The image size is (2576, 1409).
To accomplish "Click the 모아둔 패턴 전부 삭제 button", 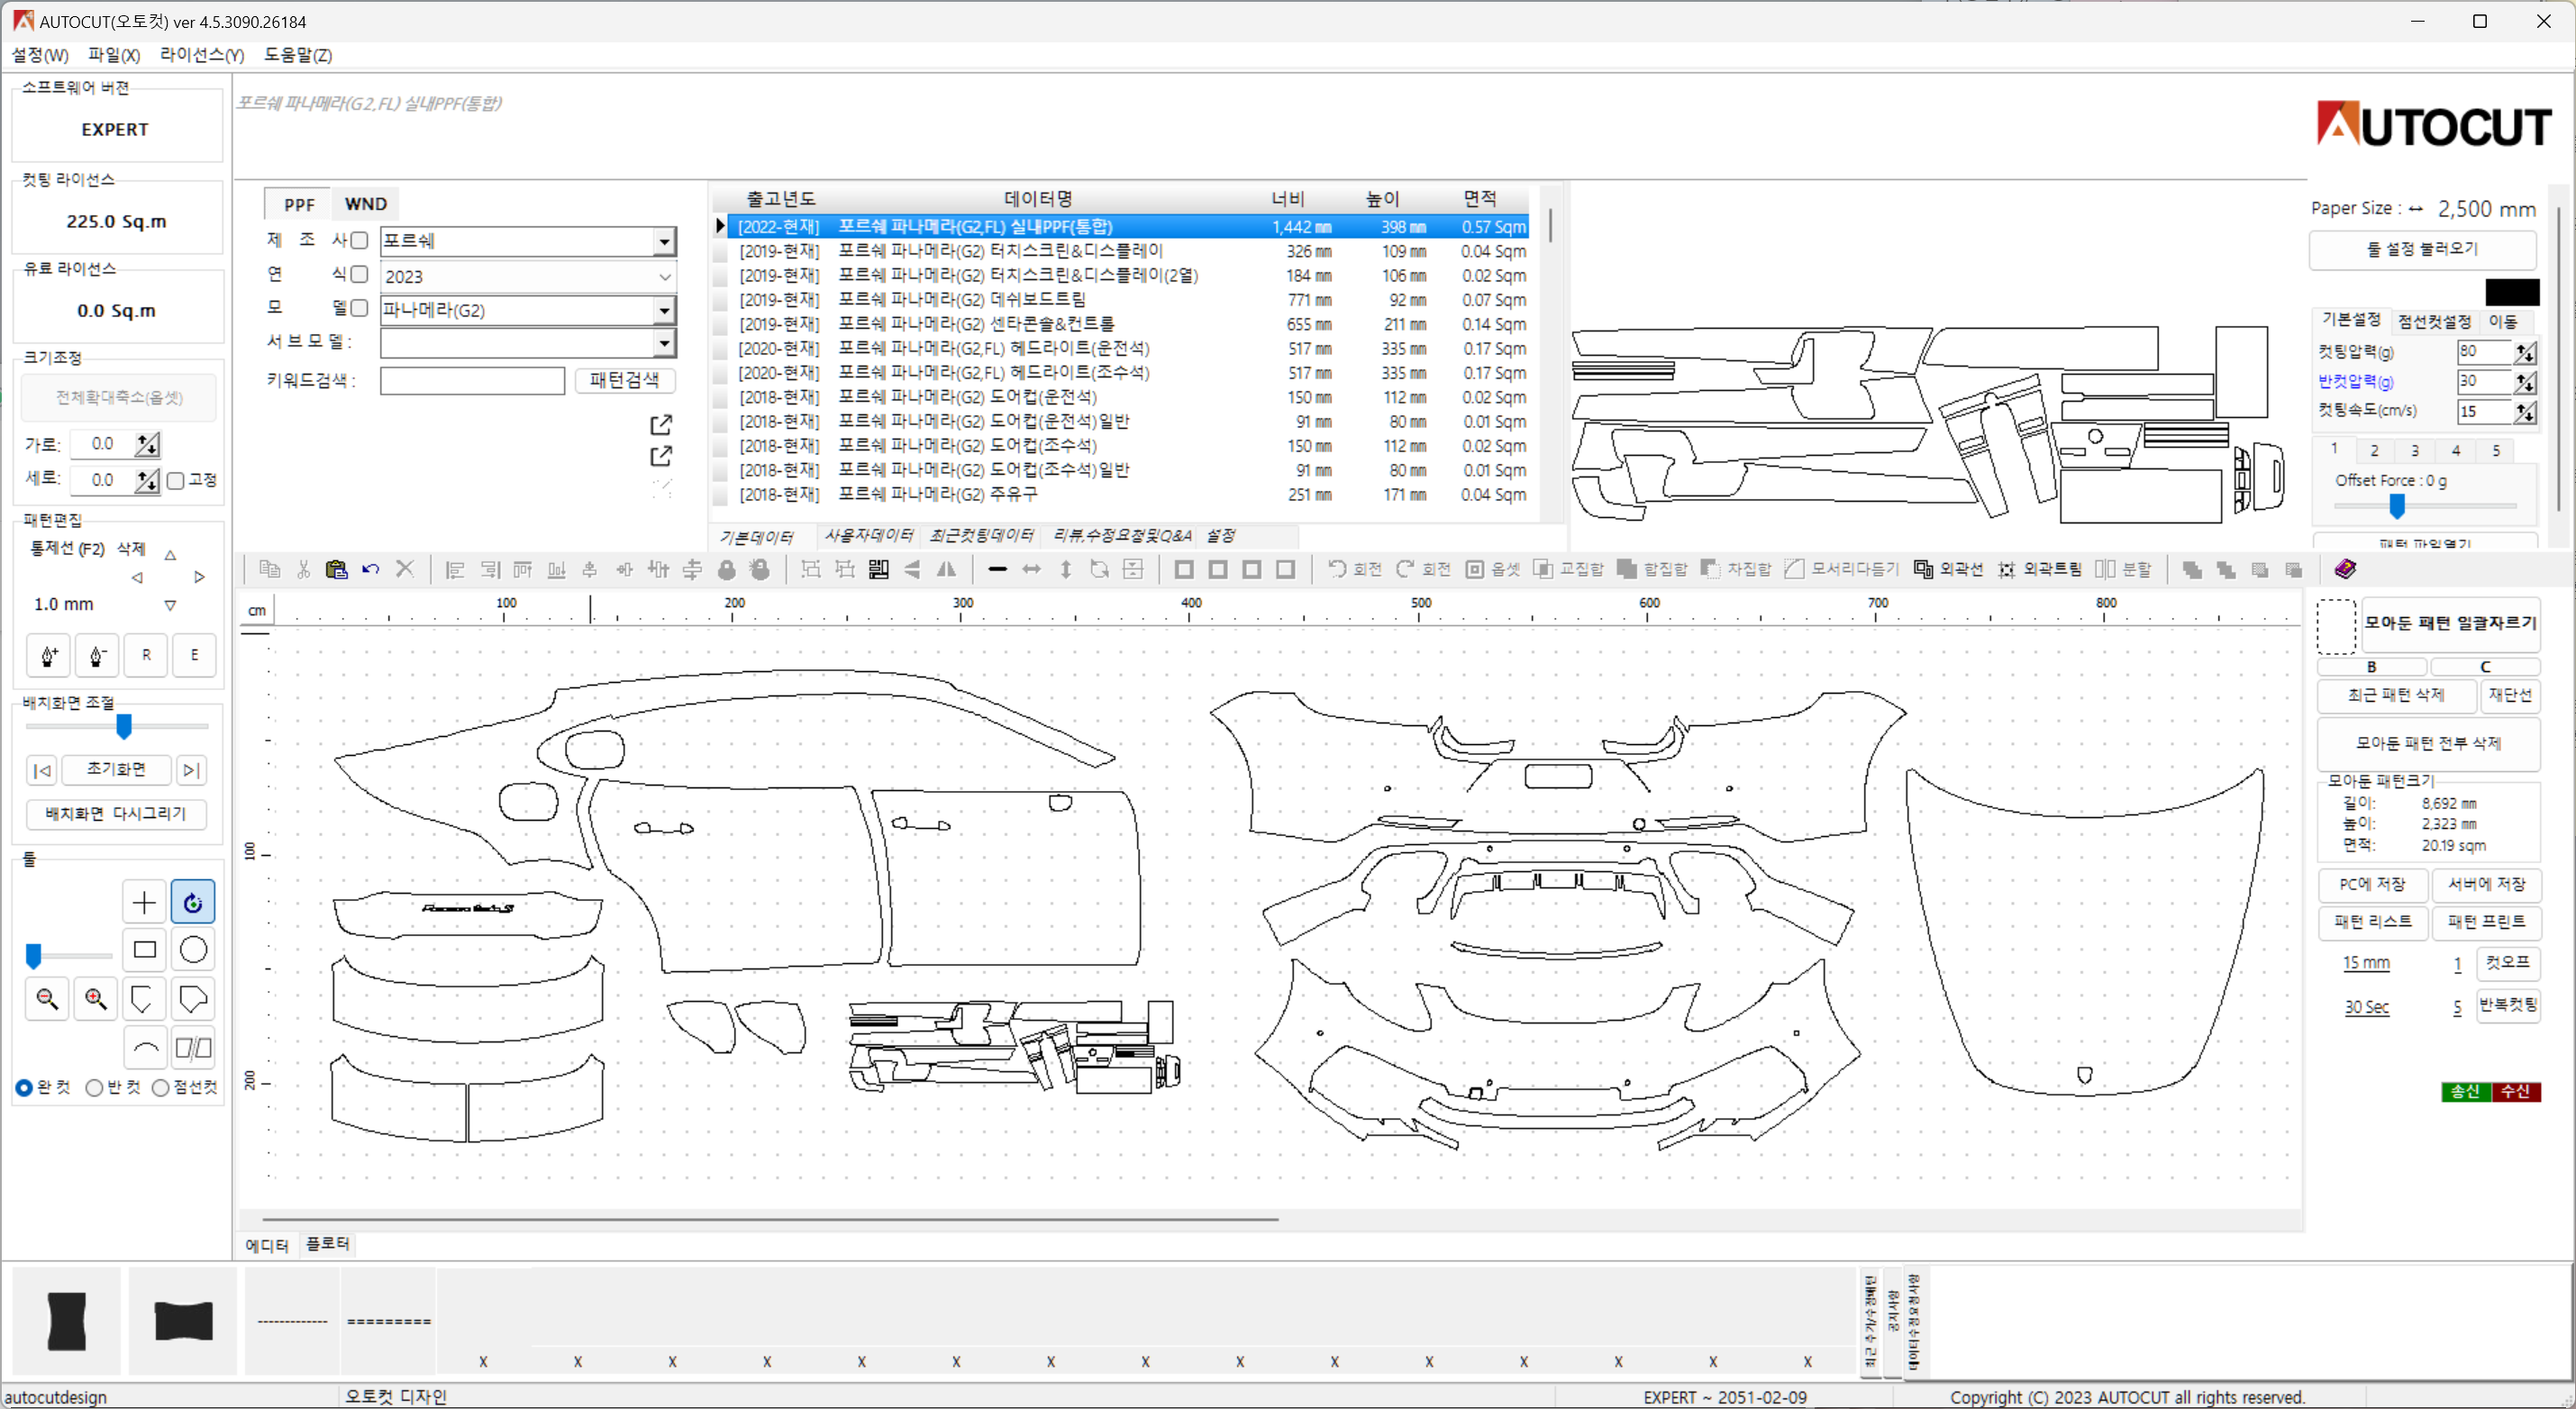I will [x=2428, y=743].
